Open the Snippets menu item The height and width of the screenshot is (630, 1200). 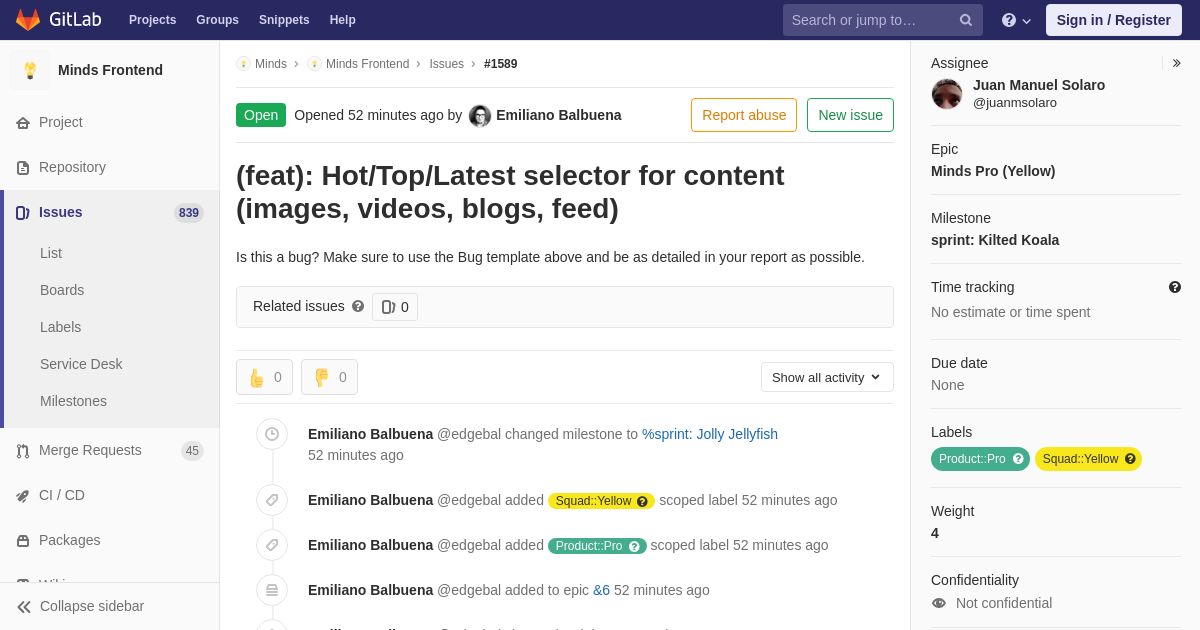click(284, 20)
